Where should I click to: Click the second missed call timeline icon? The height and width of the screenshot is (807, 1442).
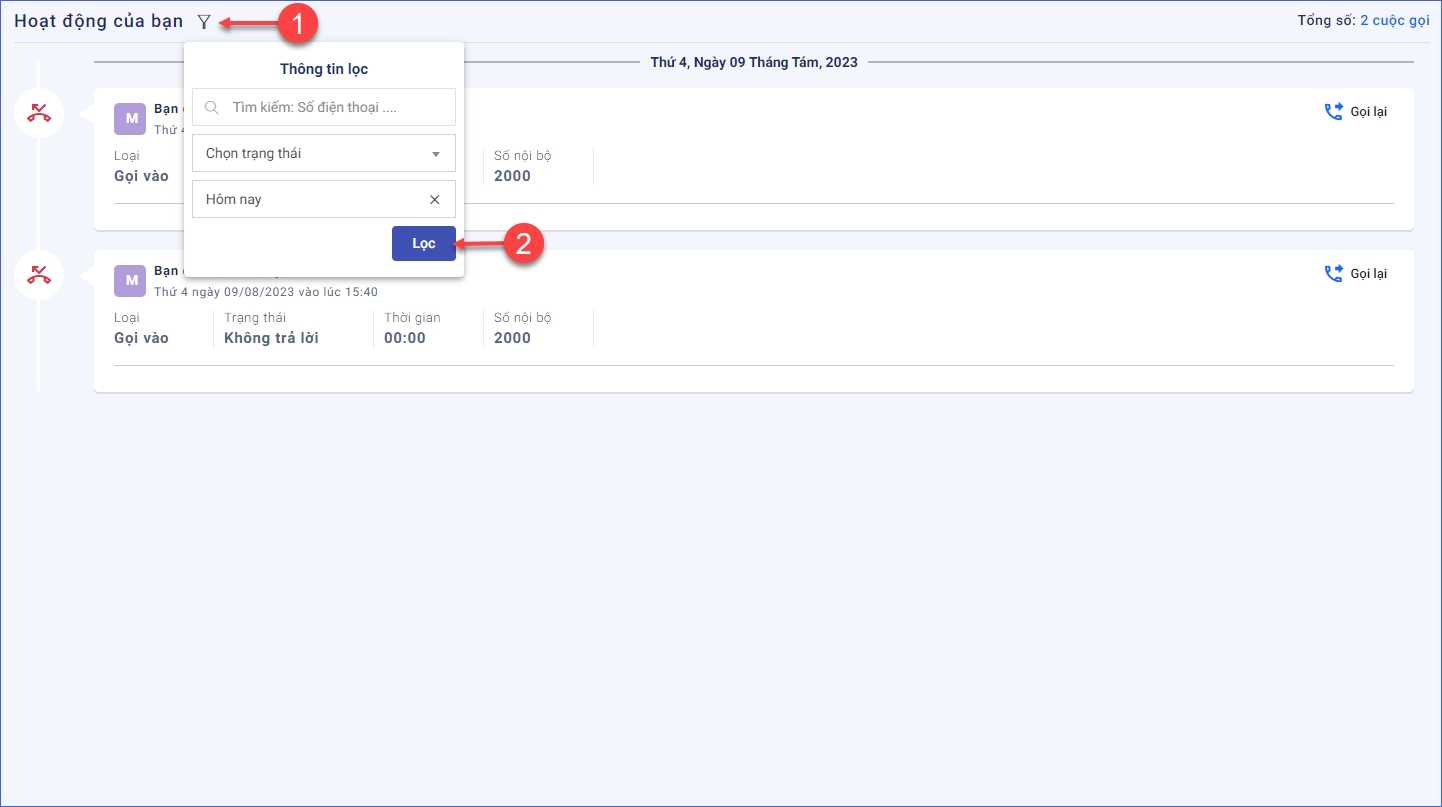click(x=39, y=275)
